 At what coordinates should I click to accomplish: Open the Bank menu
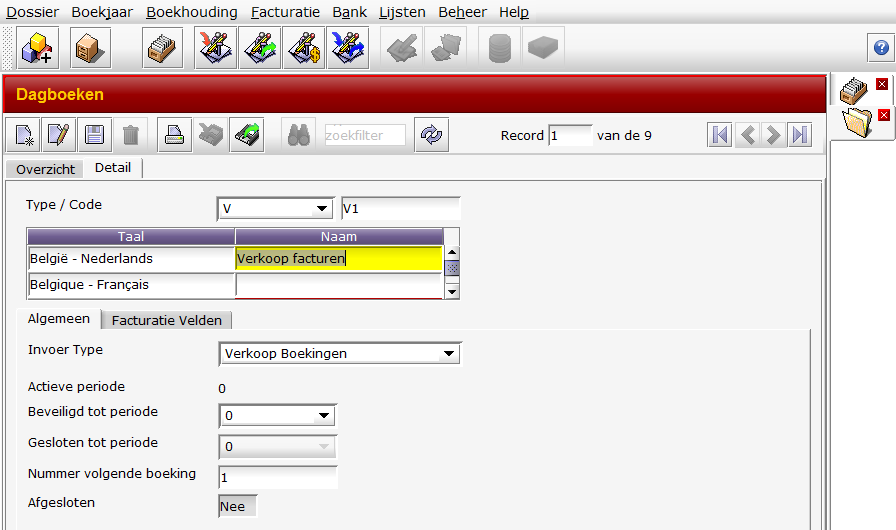pos(350,12)
